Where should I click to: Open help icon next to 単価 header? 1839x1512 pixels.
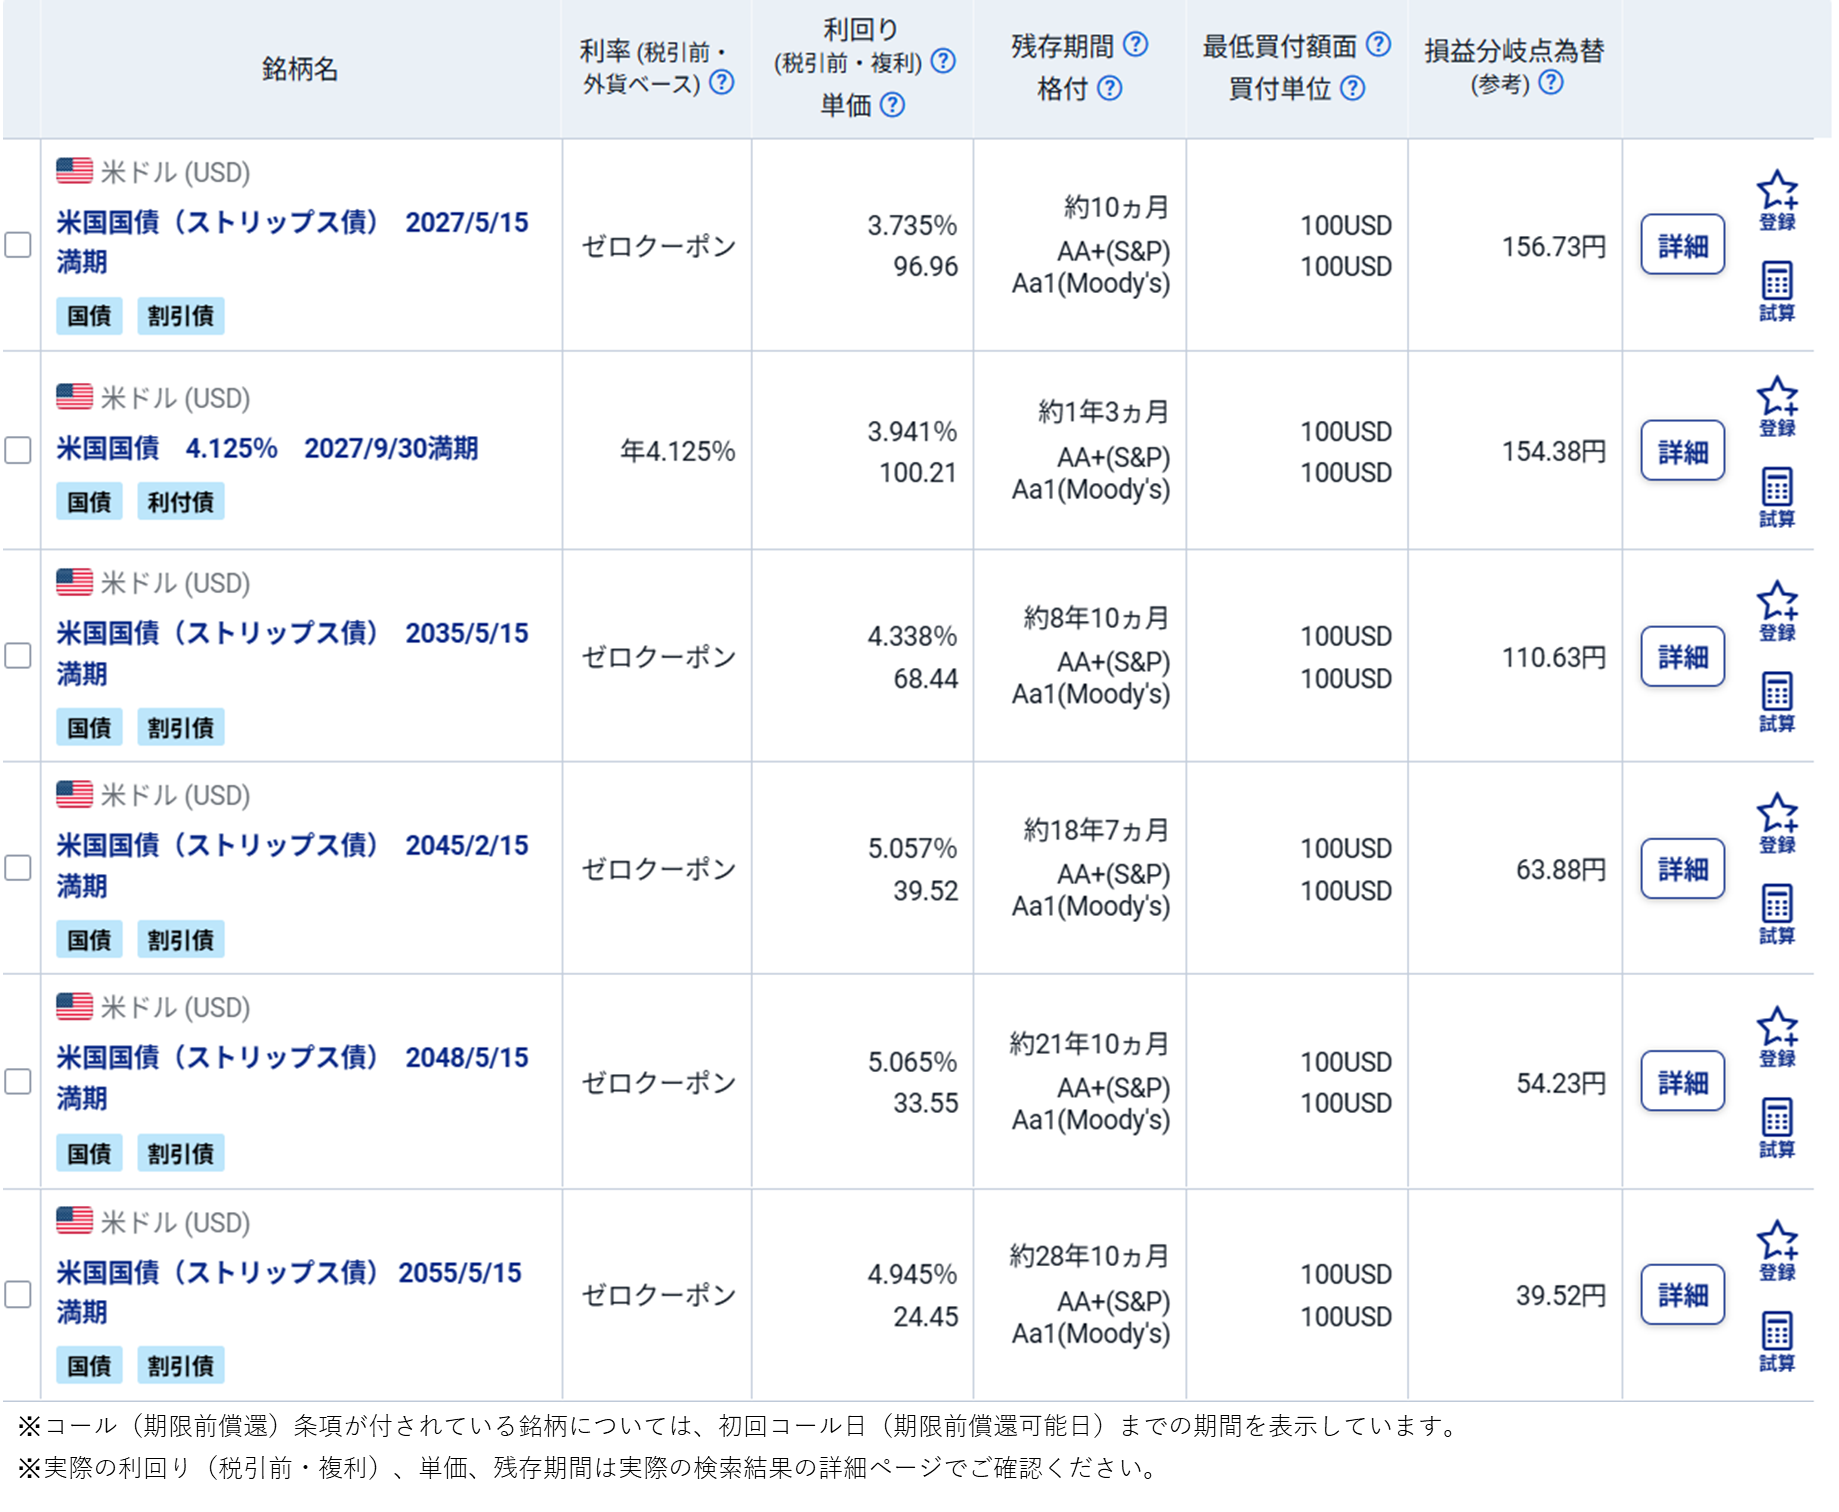(x=892, y=105)
